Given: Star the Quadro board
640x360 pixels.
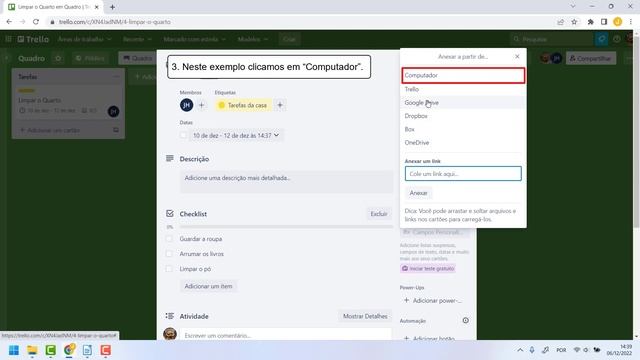Looking at the screenshot, I should [58, 58].
